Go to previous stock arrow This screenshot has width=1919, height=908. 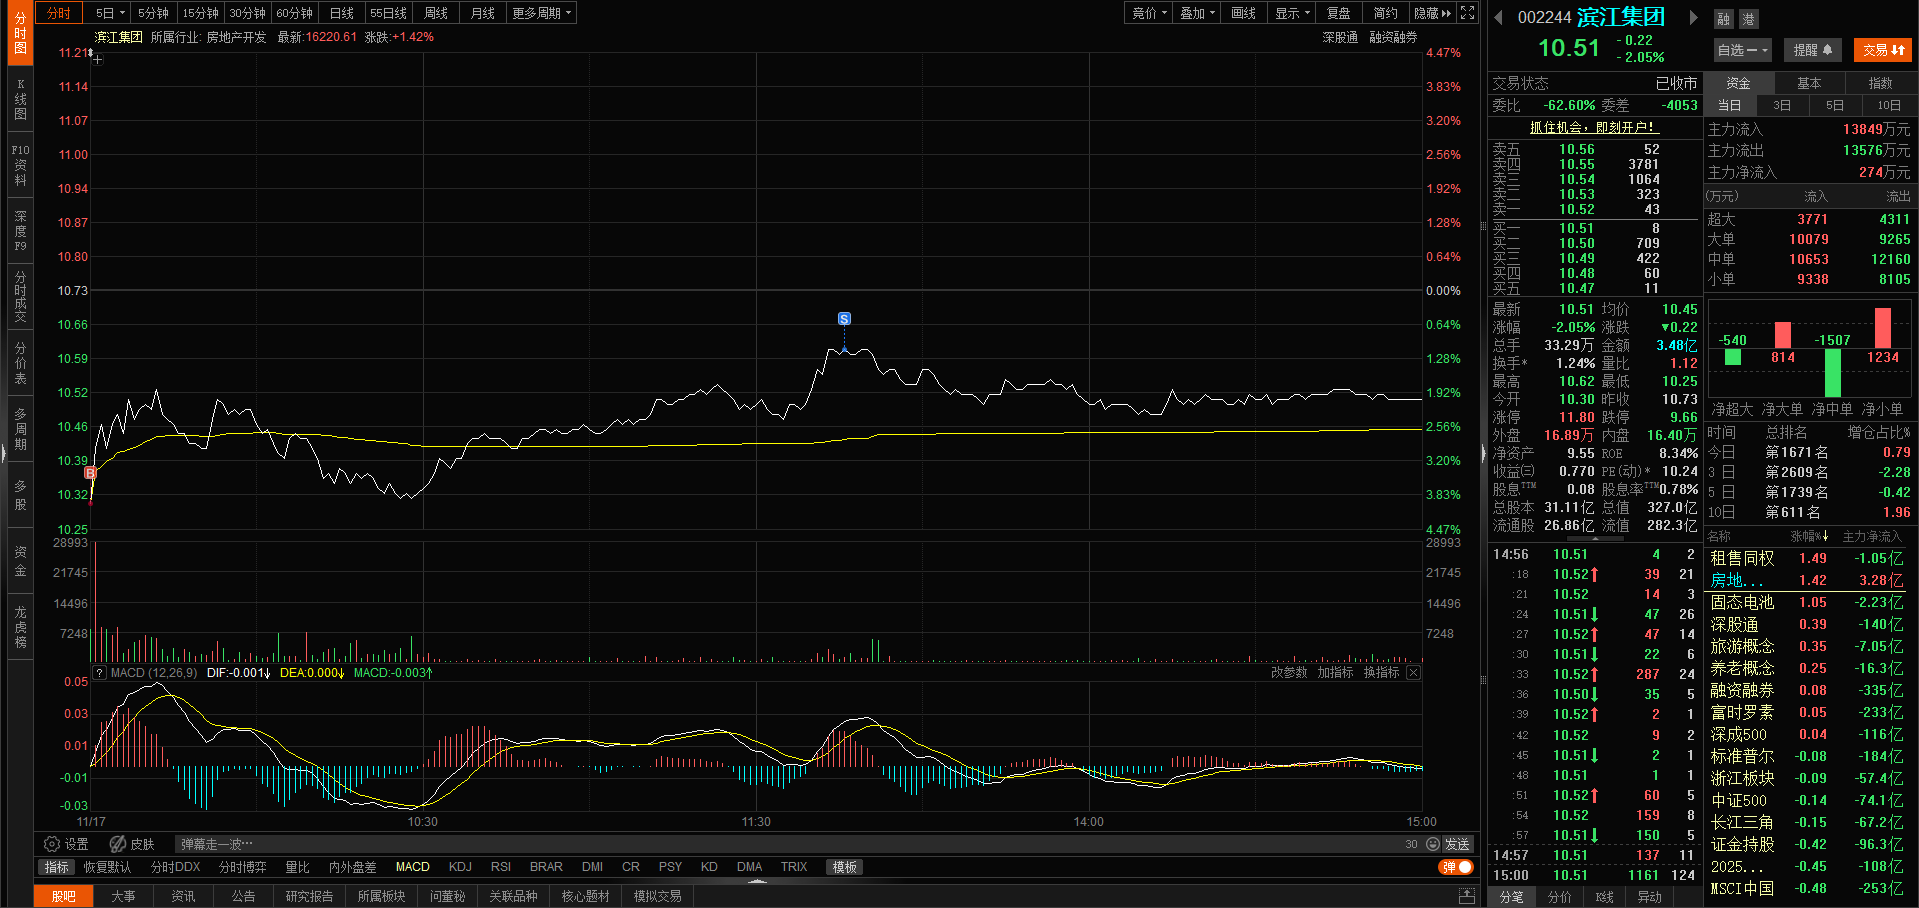tap(1498, 17)
